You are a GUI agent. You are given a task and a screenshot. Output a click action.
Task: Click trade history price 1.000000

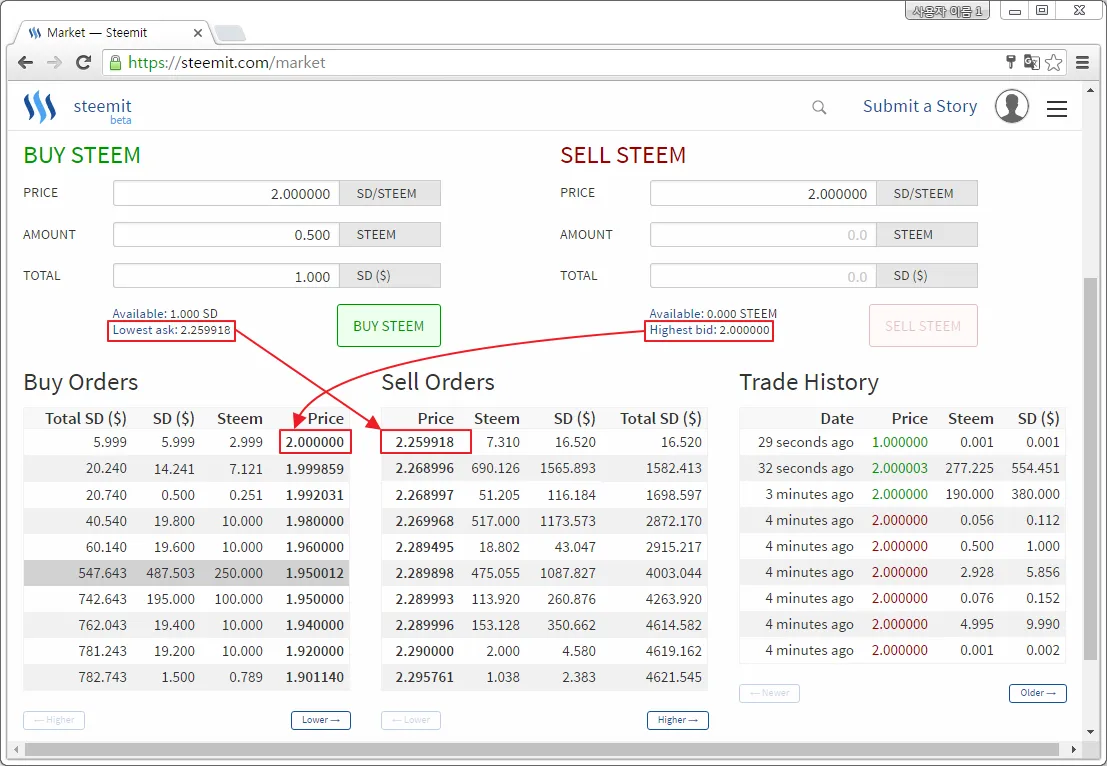[899, 442]
